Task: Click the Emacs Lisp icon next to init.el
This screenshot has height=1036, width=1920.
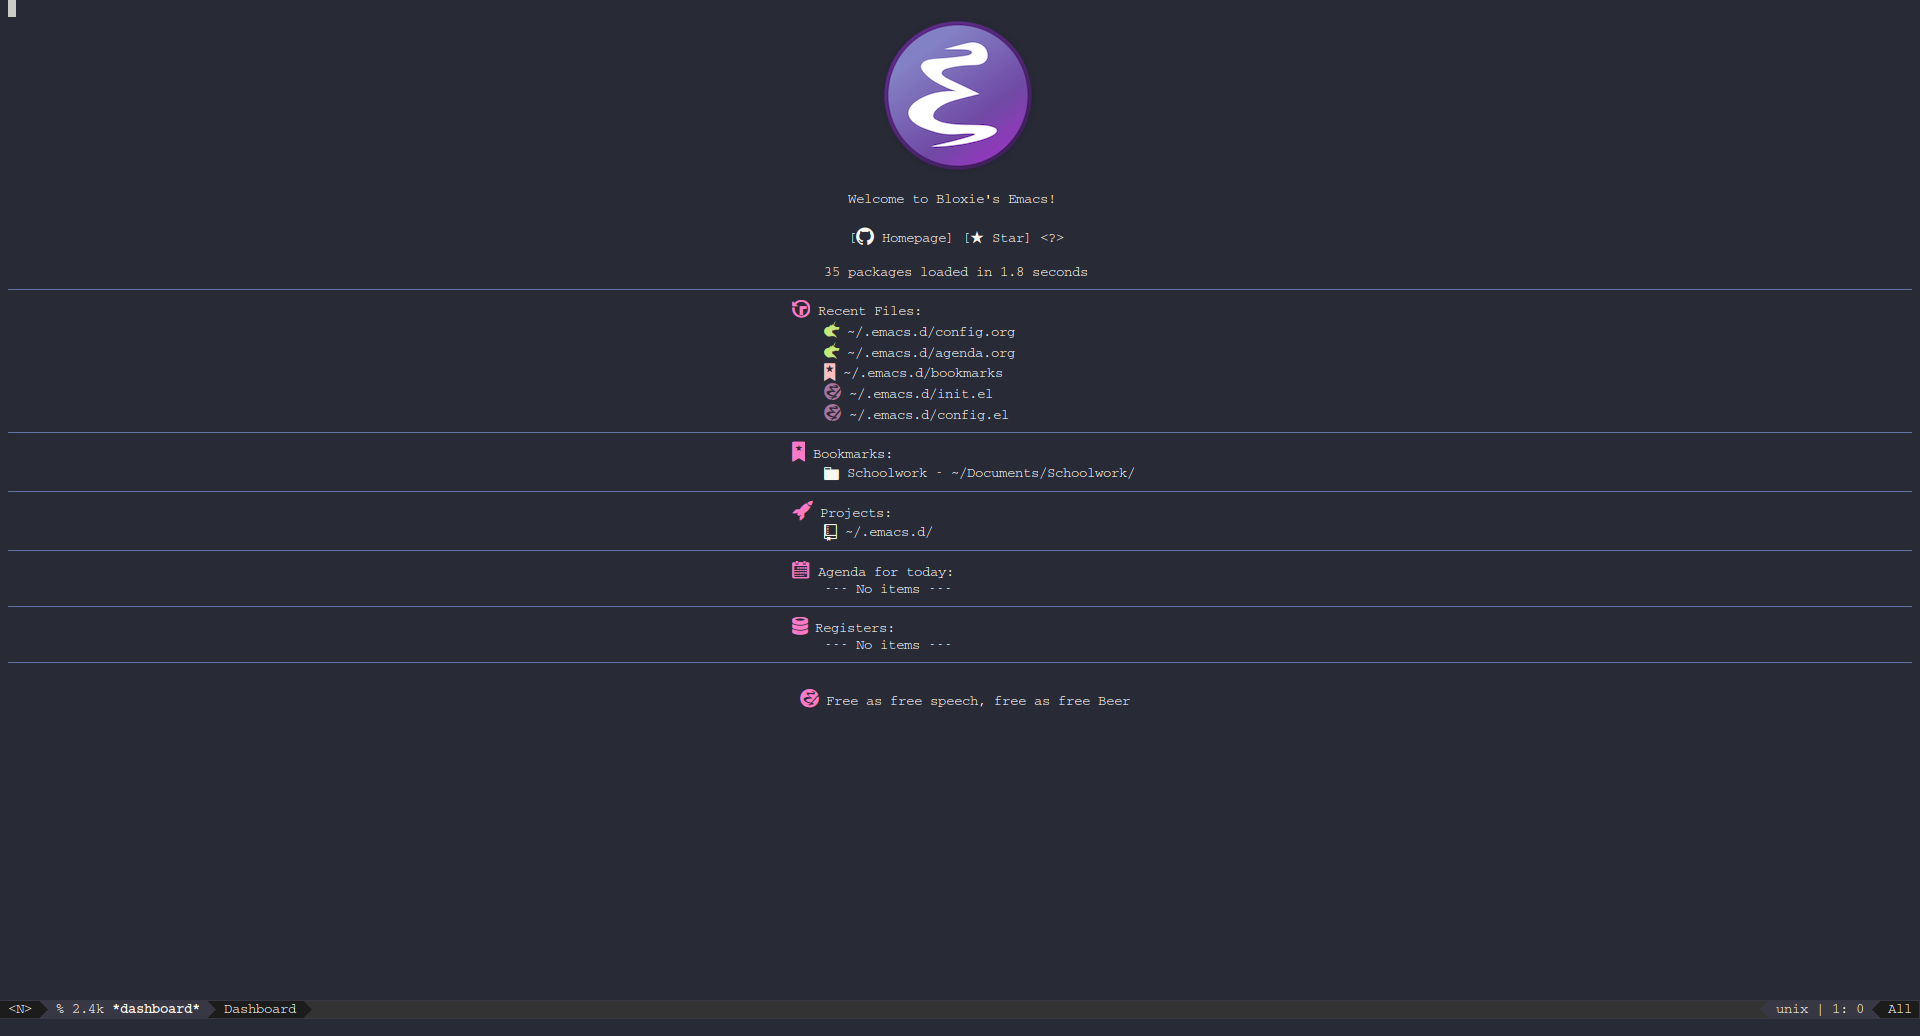Action: [831, 392]
